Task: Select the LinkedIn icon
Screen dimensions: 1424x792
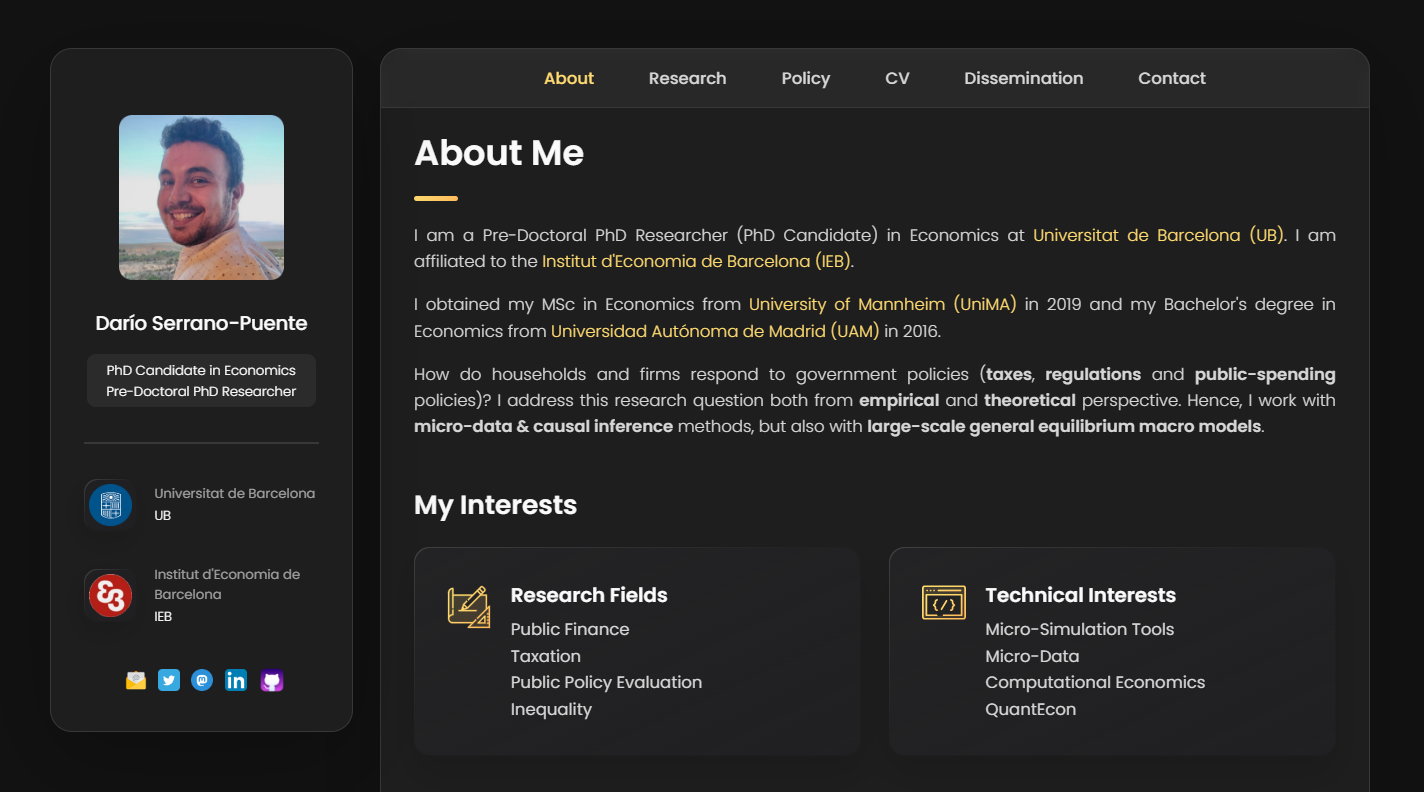Action: (x=236, y=680)
